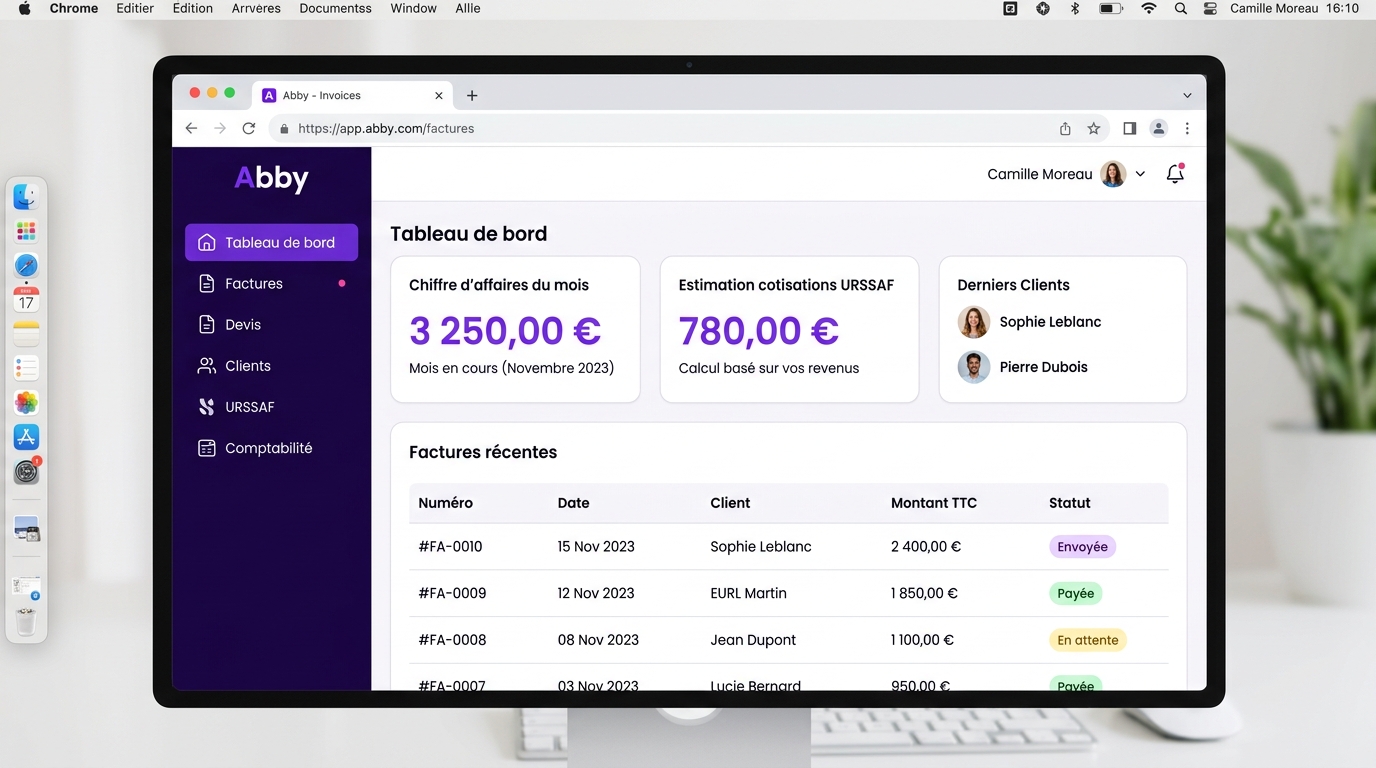Click the Factures document icon in sidebar
This screenshot has height=768, width=1376.
(x=207, y=284)
